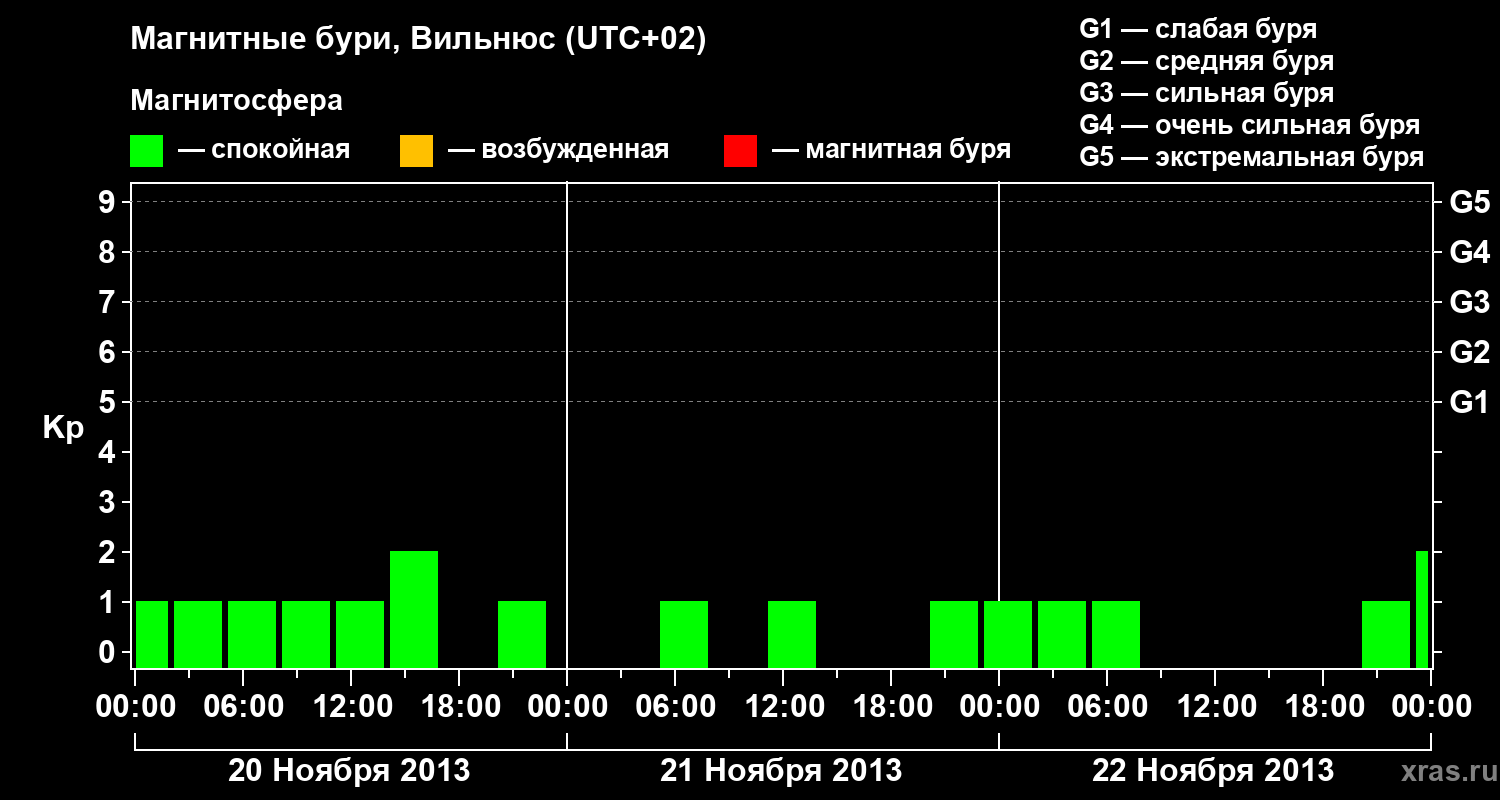Click the '18:00' label under 22 November
The image size is (1500, 800).
(1324, 706)
